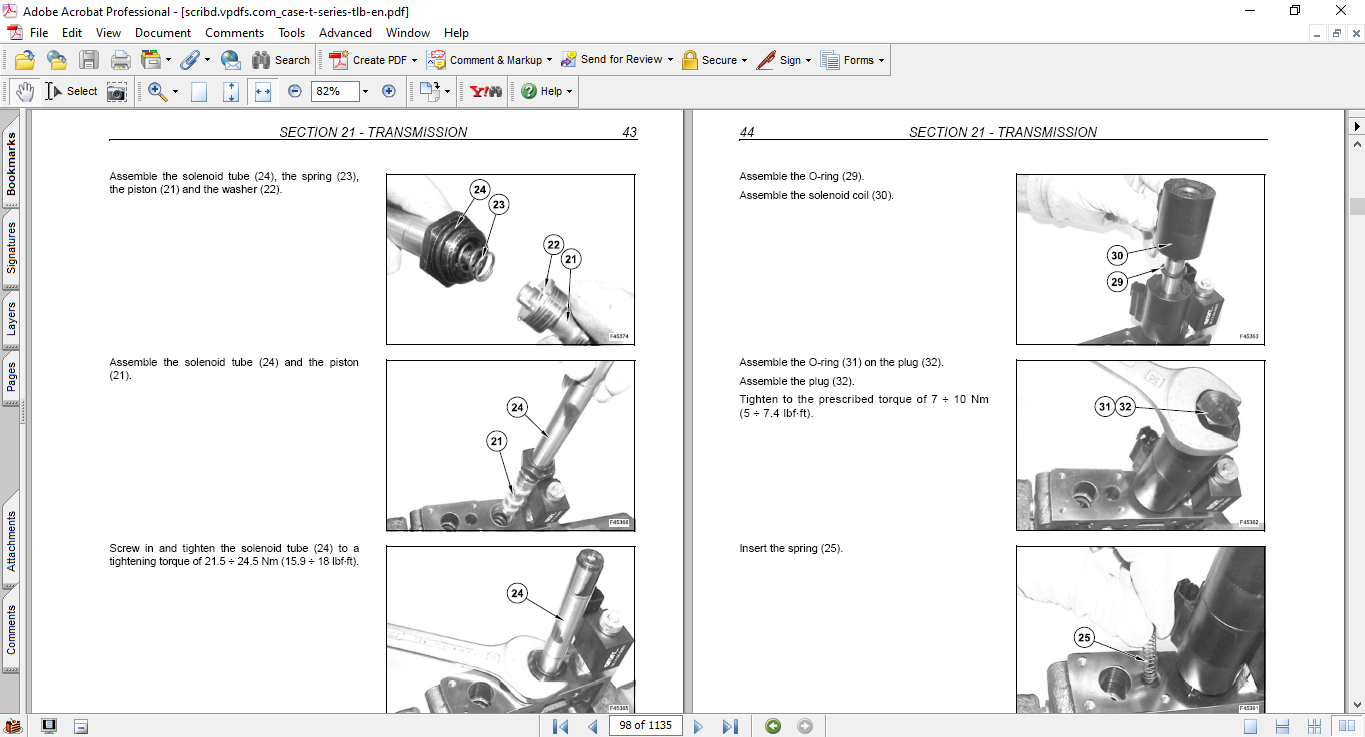The image size is (1365, 737).
Task: Click the zoom in plus button
Action: (389, 91)
